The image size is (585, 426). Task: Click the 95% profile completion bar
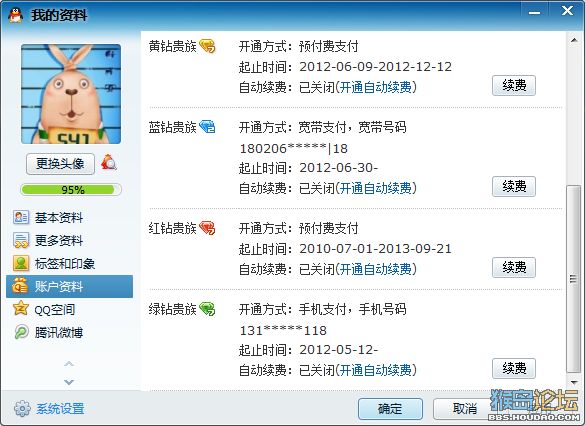(x=71, y=189)
